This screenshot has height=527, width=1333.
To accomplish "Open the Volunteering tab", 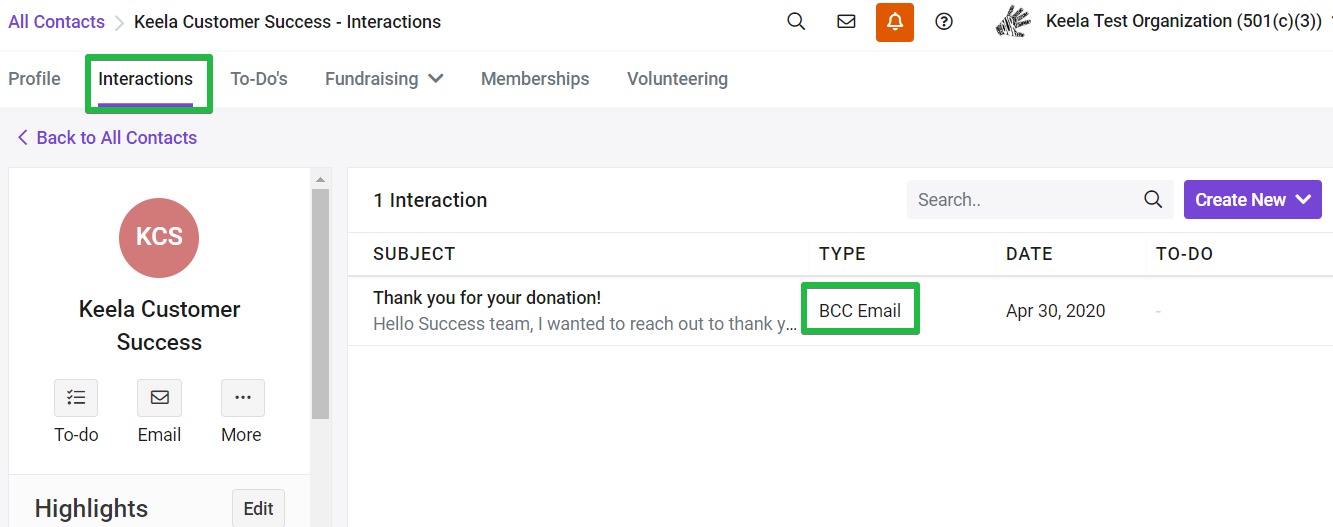I will tap(677, 79).
